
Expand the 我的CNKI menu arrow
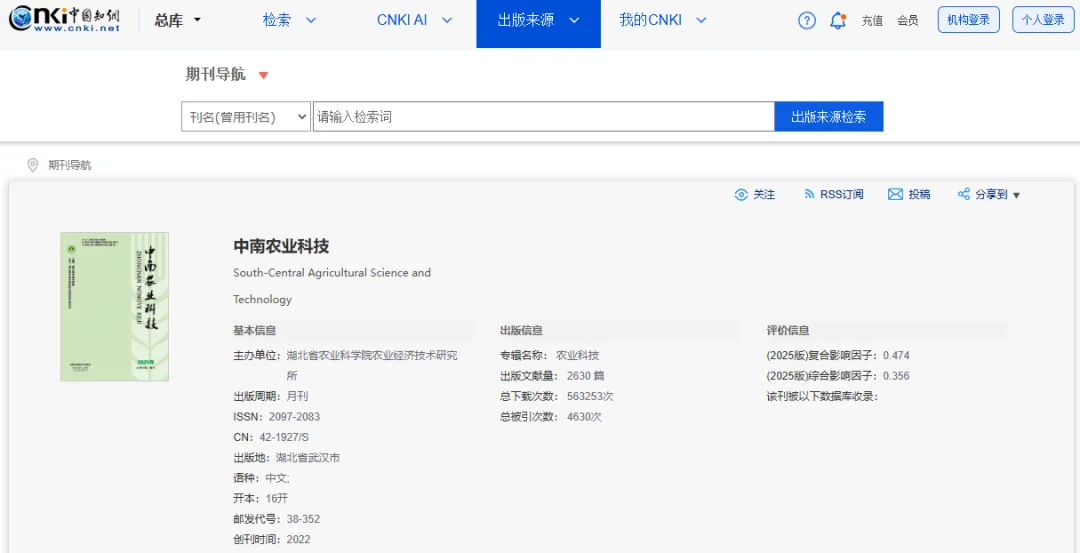pos(701,21)
